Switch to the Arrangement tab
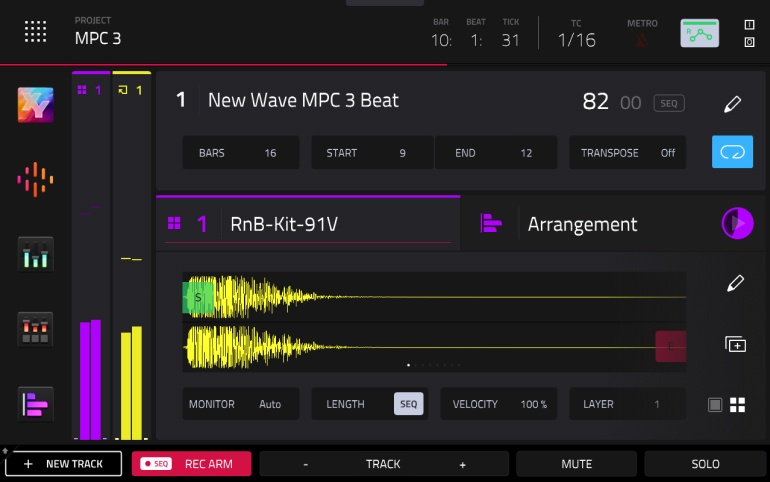Screen dimensions: 770x482 (x=582, y=224)
